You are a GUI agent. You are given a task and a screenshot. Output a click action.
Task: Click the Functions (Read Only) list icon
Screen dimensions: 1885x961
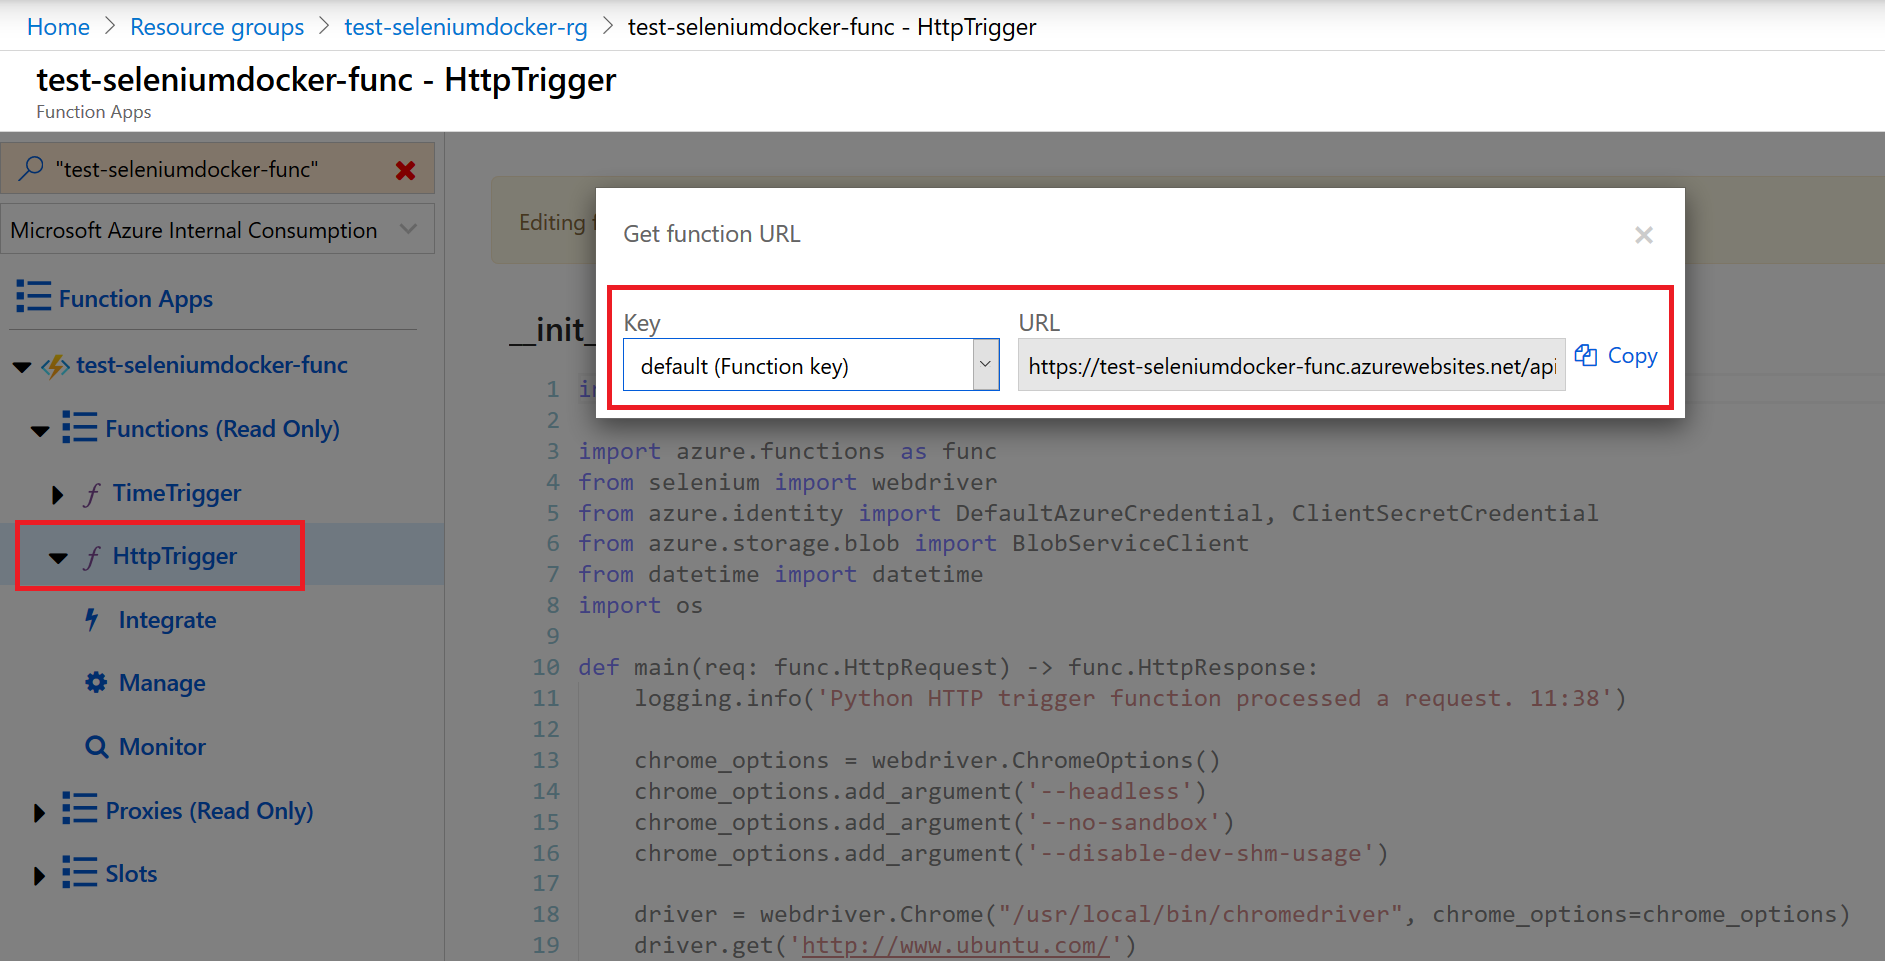pyautogui.click(x=80, y=428)
